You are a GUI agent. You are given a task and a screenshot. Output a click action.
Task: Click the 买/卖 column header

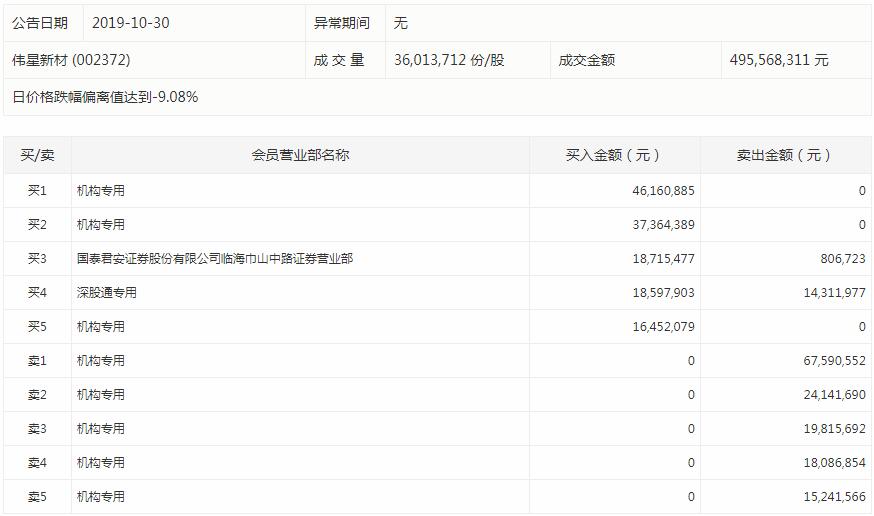37,155
